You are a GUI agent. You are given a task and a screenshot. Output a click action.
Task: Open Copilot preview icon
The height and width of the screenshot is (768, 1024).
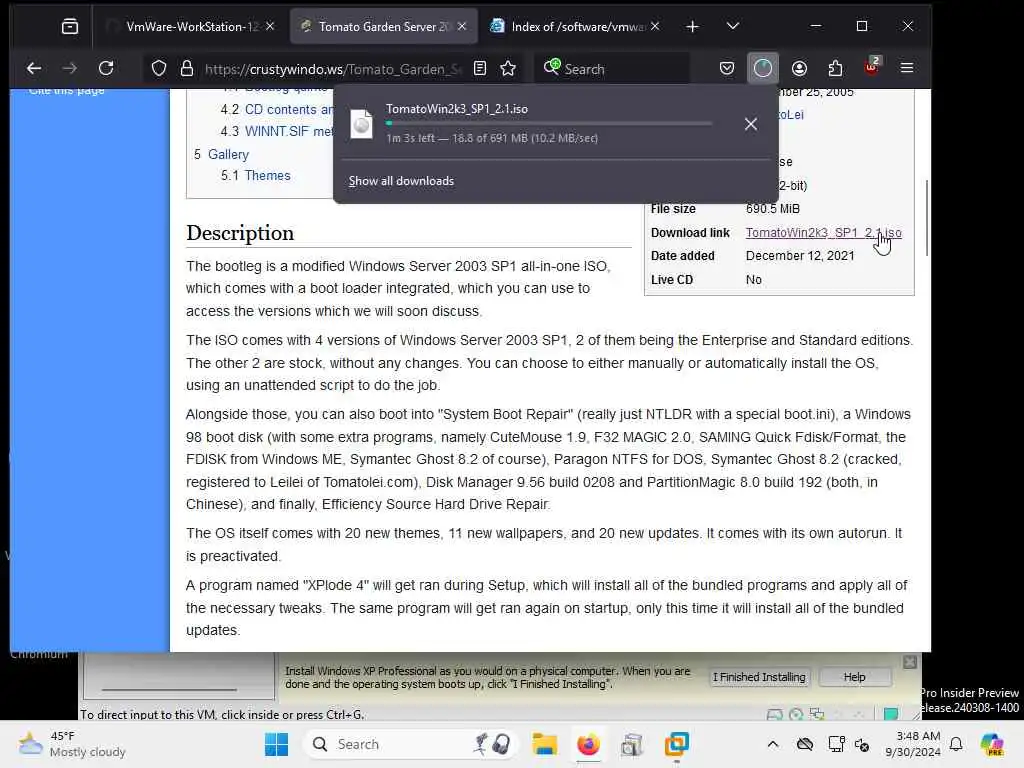tap(992, 744)
